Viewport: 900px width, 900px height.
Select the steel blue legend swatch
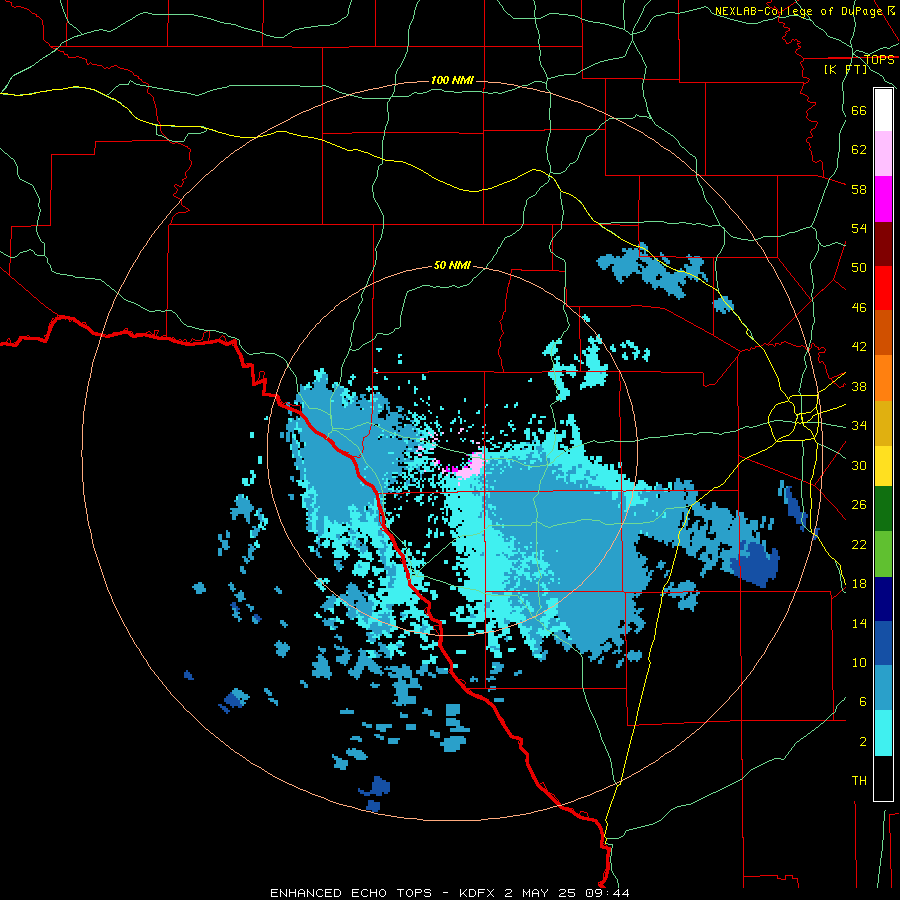pos(883,688)
